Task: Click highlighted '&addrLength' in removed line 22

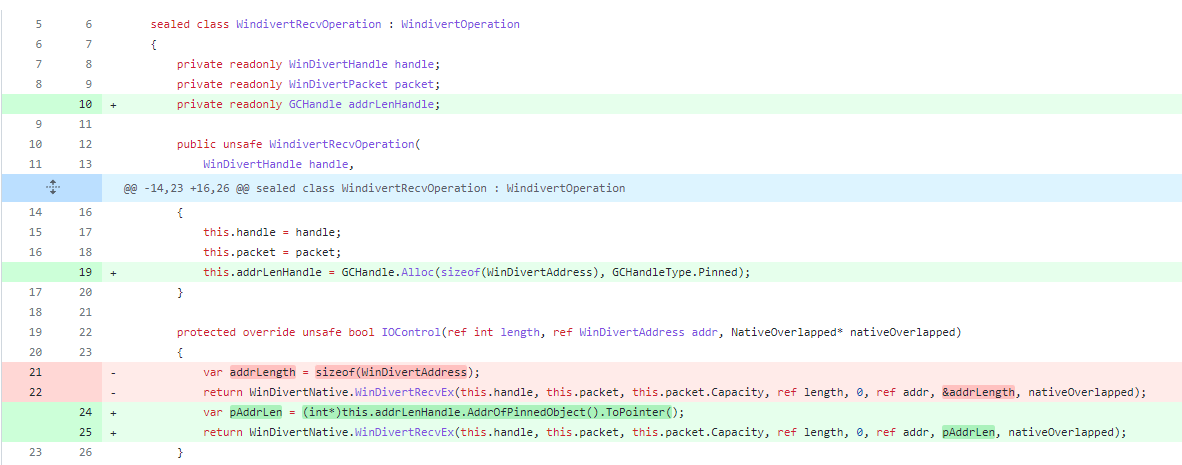Action: (978, 392)
